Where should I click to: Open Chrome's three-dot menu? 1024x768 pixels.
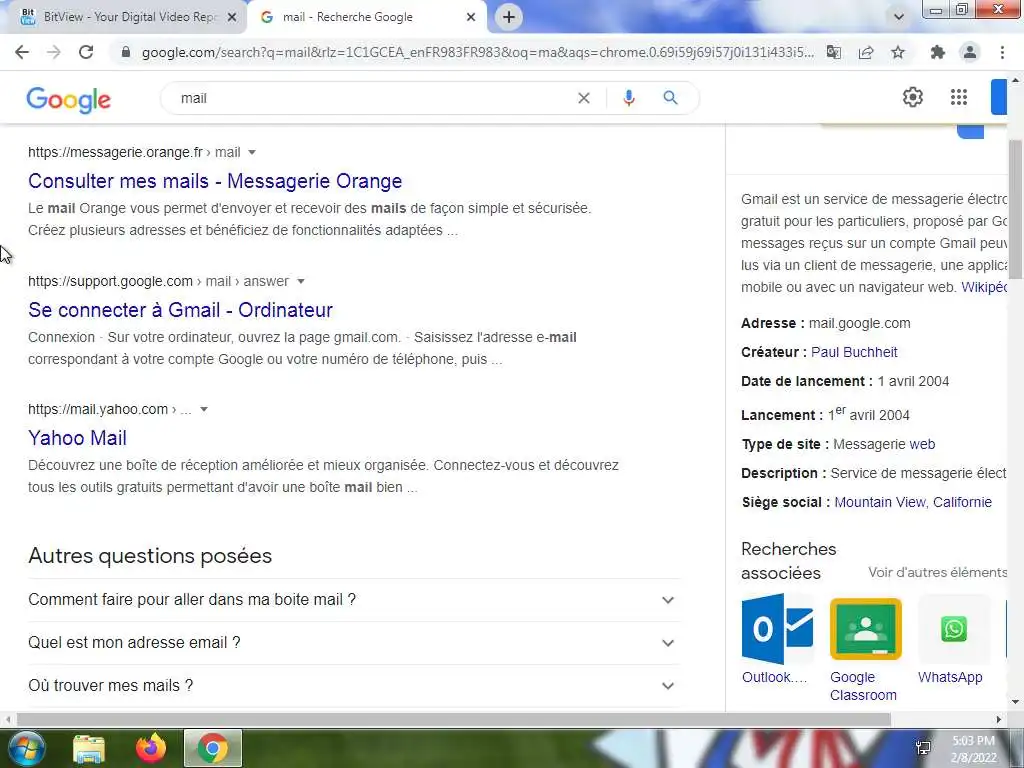(1002, 52)
